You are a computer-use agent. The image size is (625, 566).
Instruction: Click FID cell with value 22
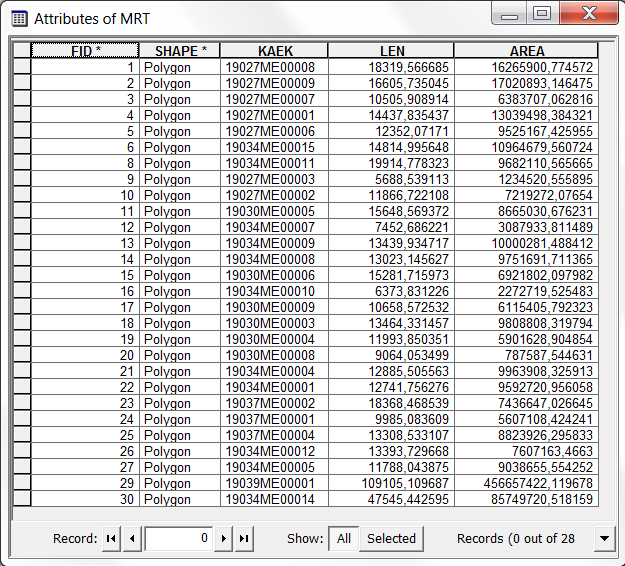point(85,387)
